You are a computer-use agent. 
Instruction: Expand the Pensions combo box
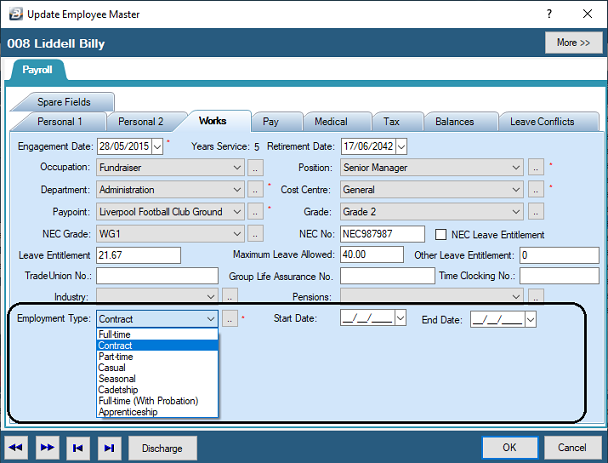(x=516, y=297)
